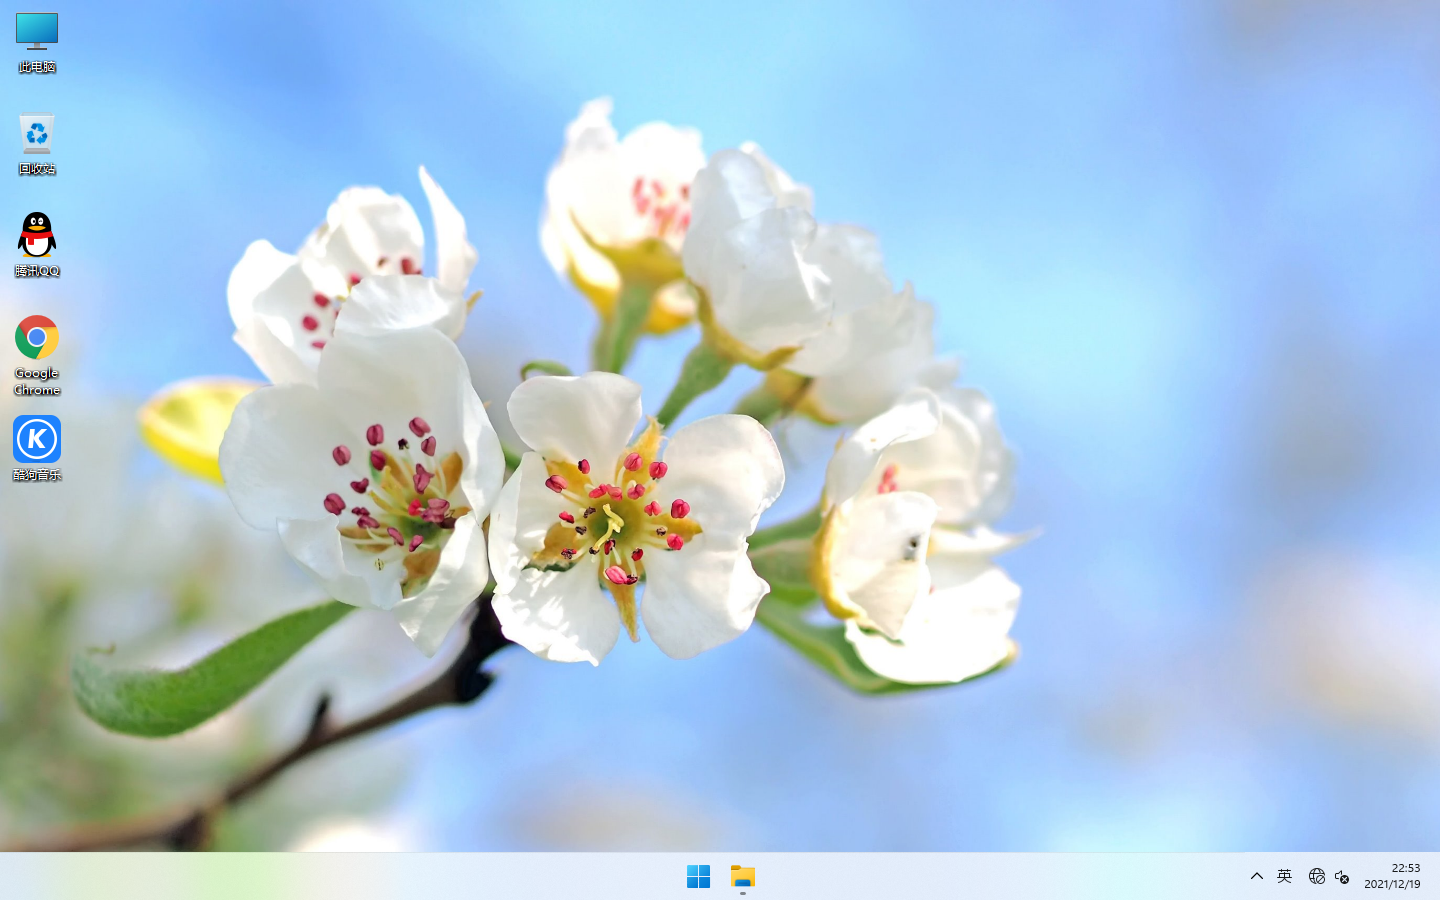
Task: Open the 22:53 clock and date flyout
Action: 1392,876
